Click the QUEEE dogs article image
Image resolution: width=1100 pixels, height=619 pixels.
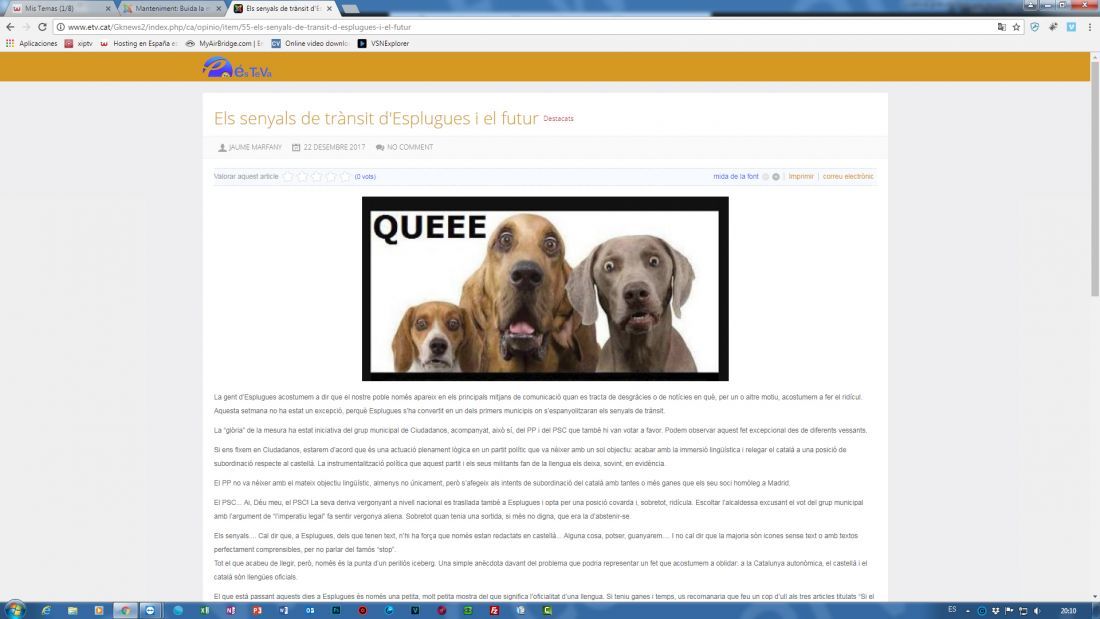click(545, 288)
